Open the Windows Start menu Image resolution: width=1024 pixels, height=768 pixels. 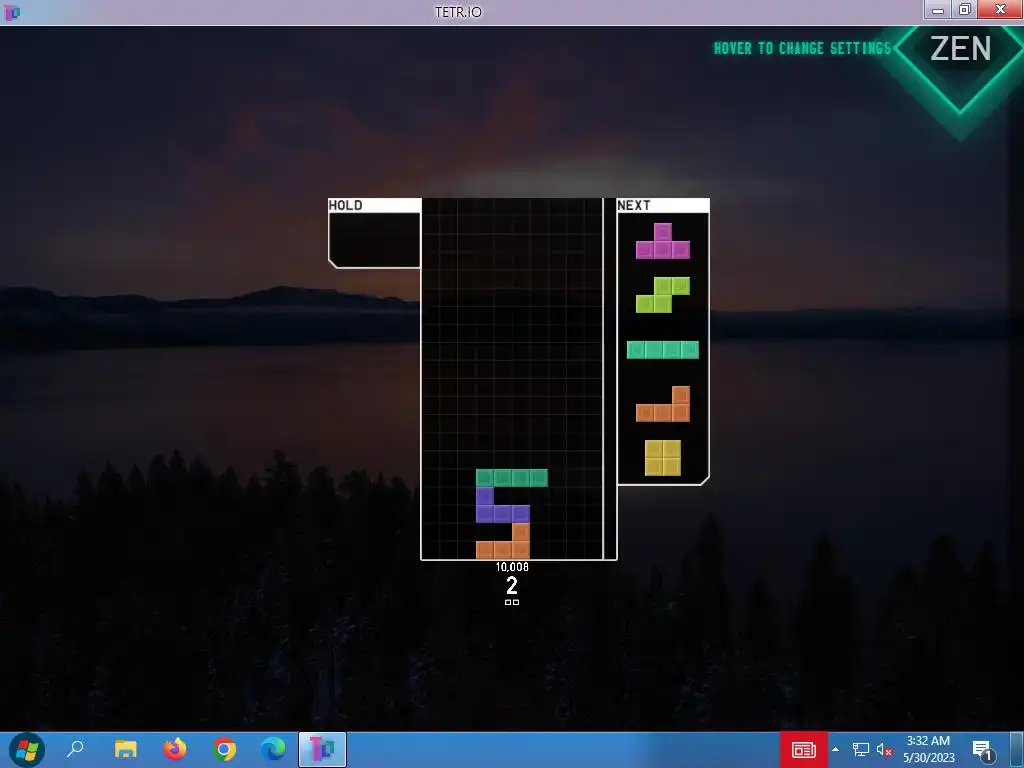coord(27,749)
